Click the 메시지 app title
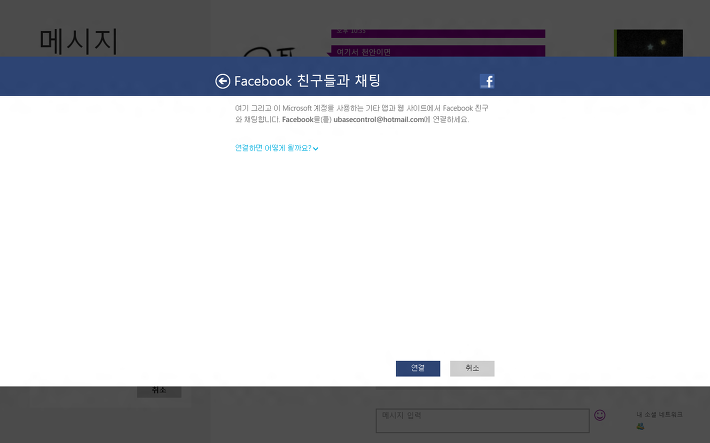The image size is (710, 443). (79, 42)
